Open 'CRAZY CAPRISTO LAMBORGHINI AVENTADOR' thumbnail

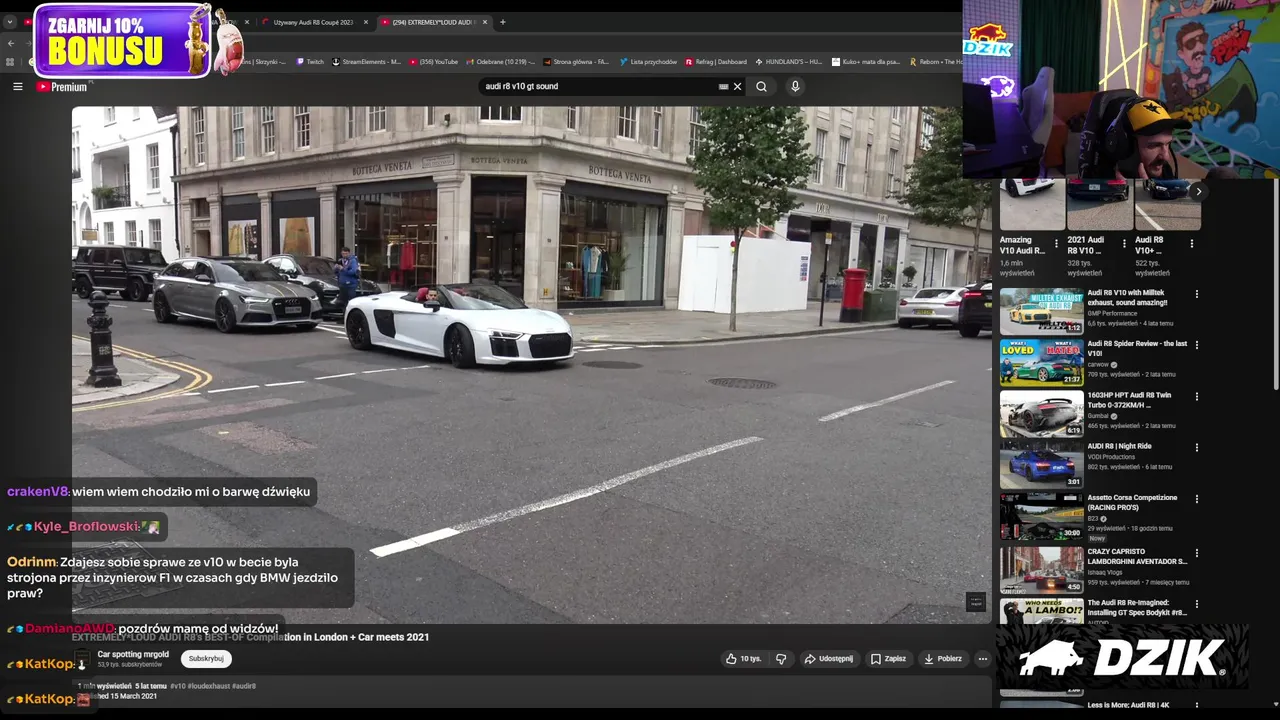[x=1041, y=569]
